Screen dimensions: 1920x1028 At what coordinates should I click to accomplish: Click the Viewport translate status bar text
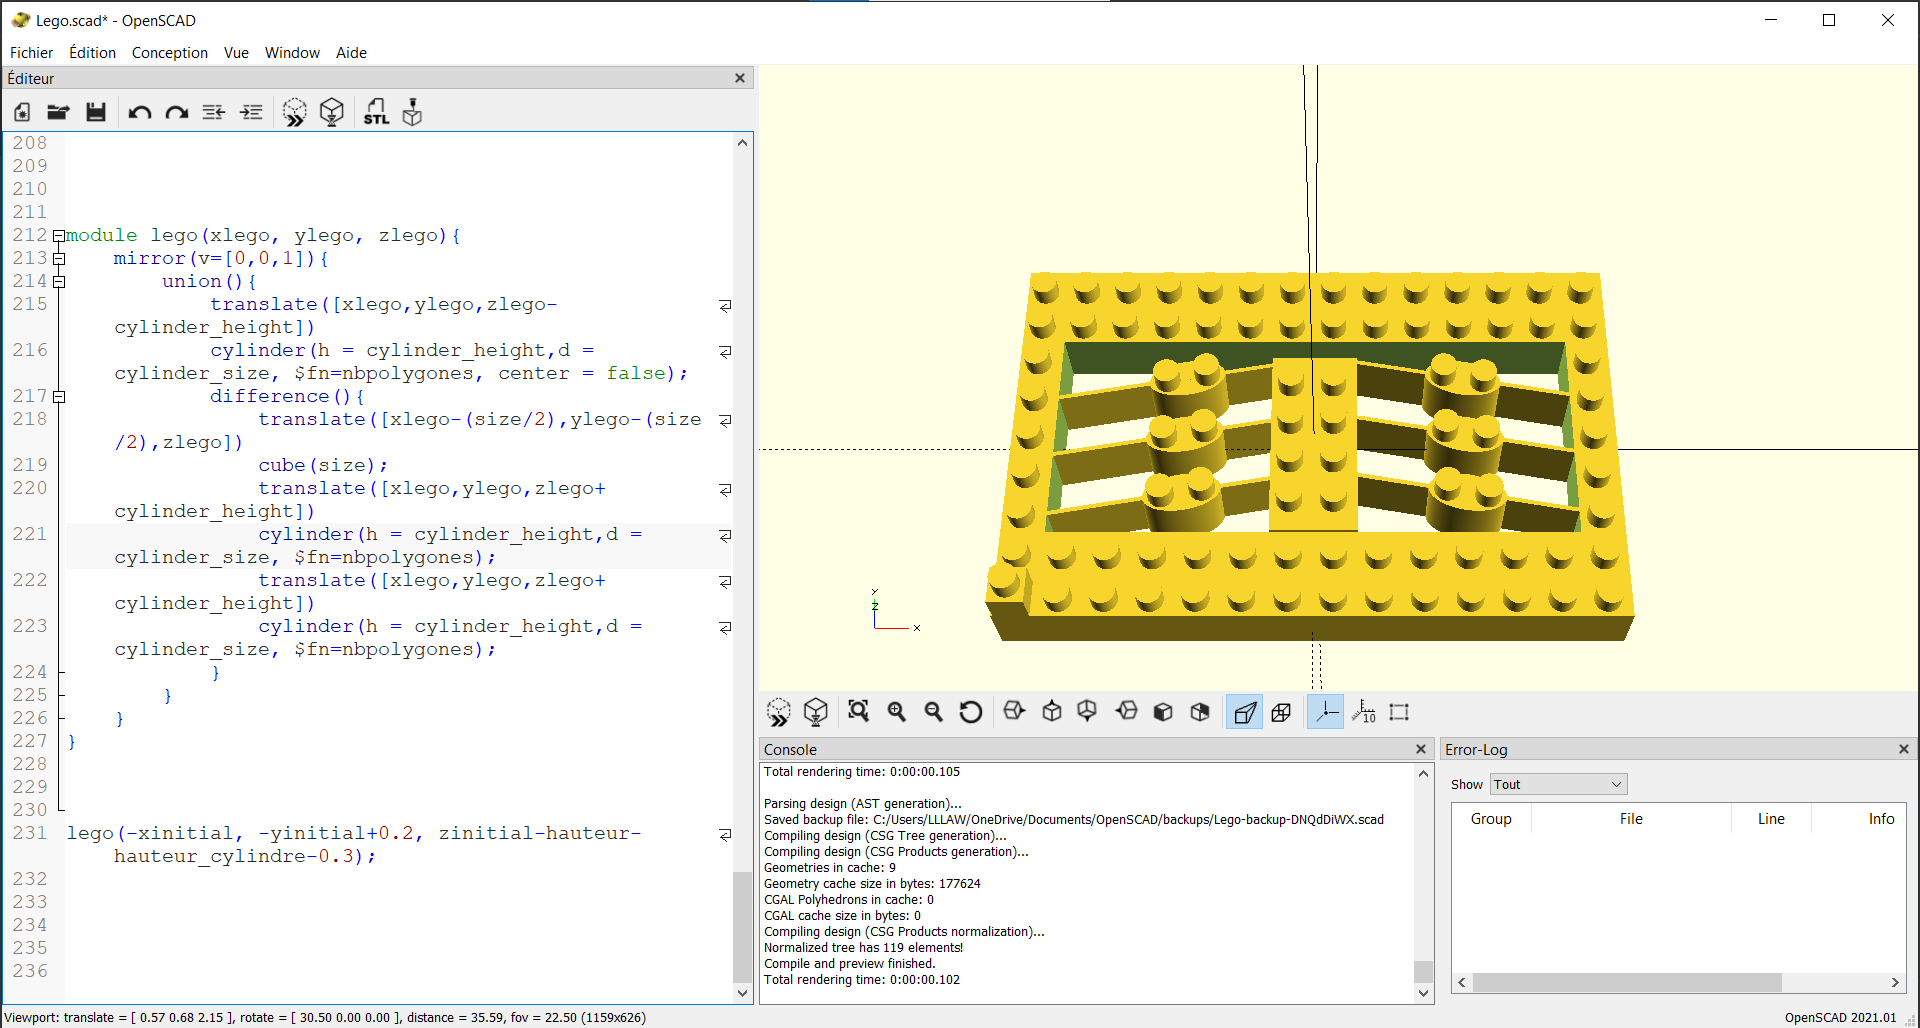pos(325,1018)
